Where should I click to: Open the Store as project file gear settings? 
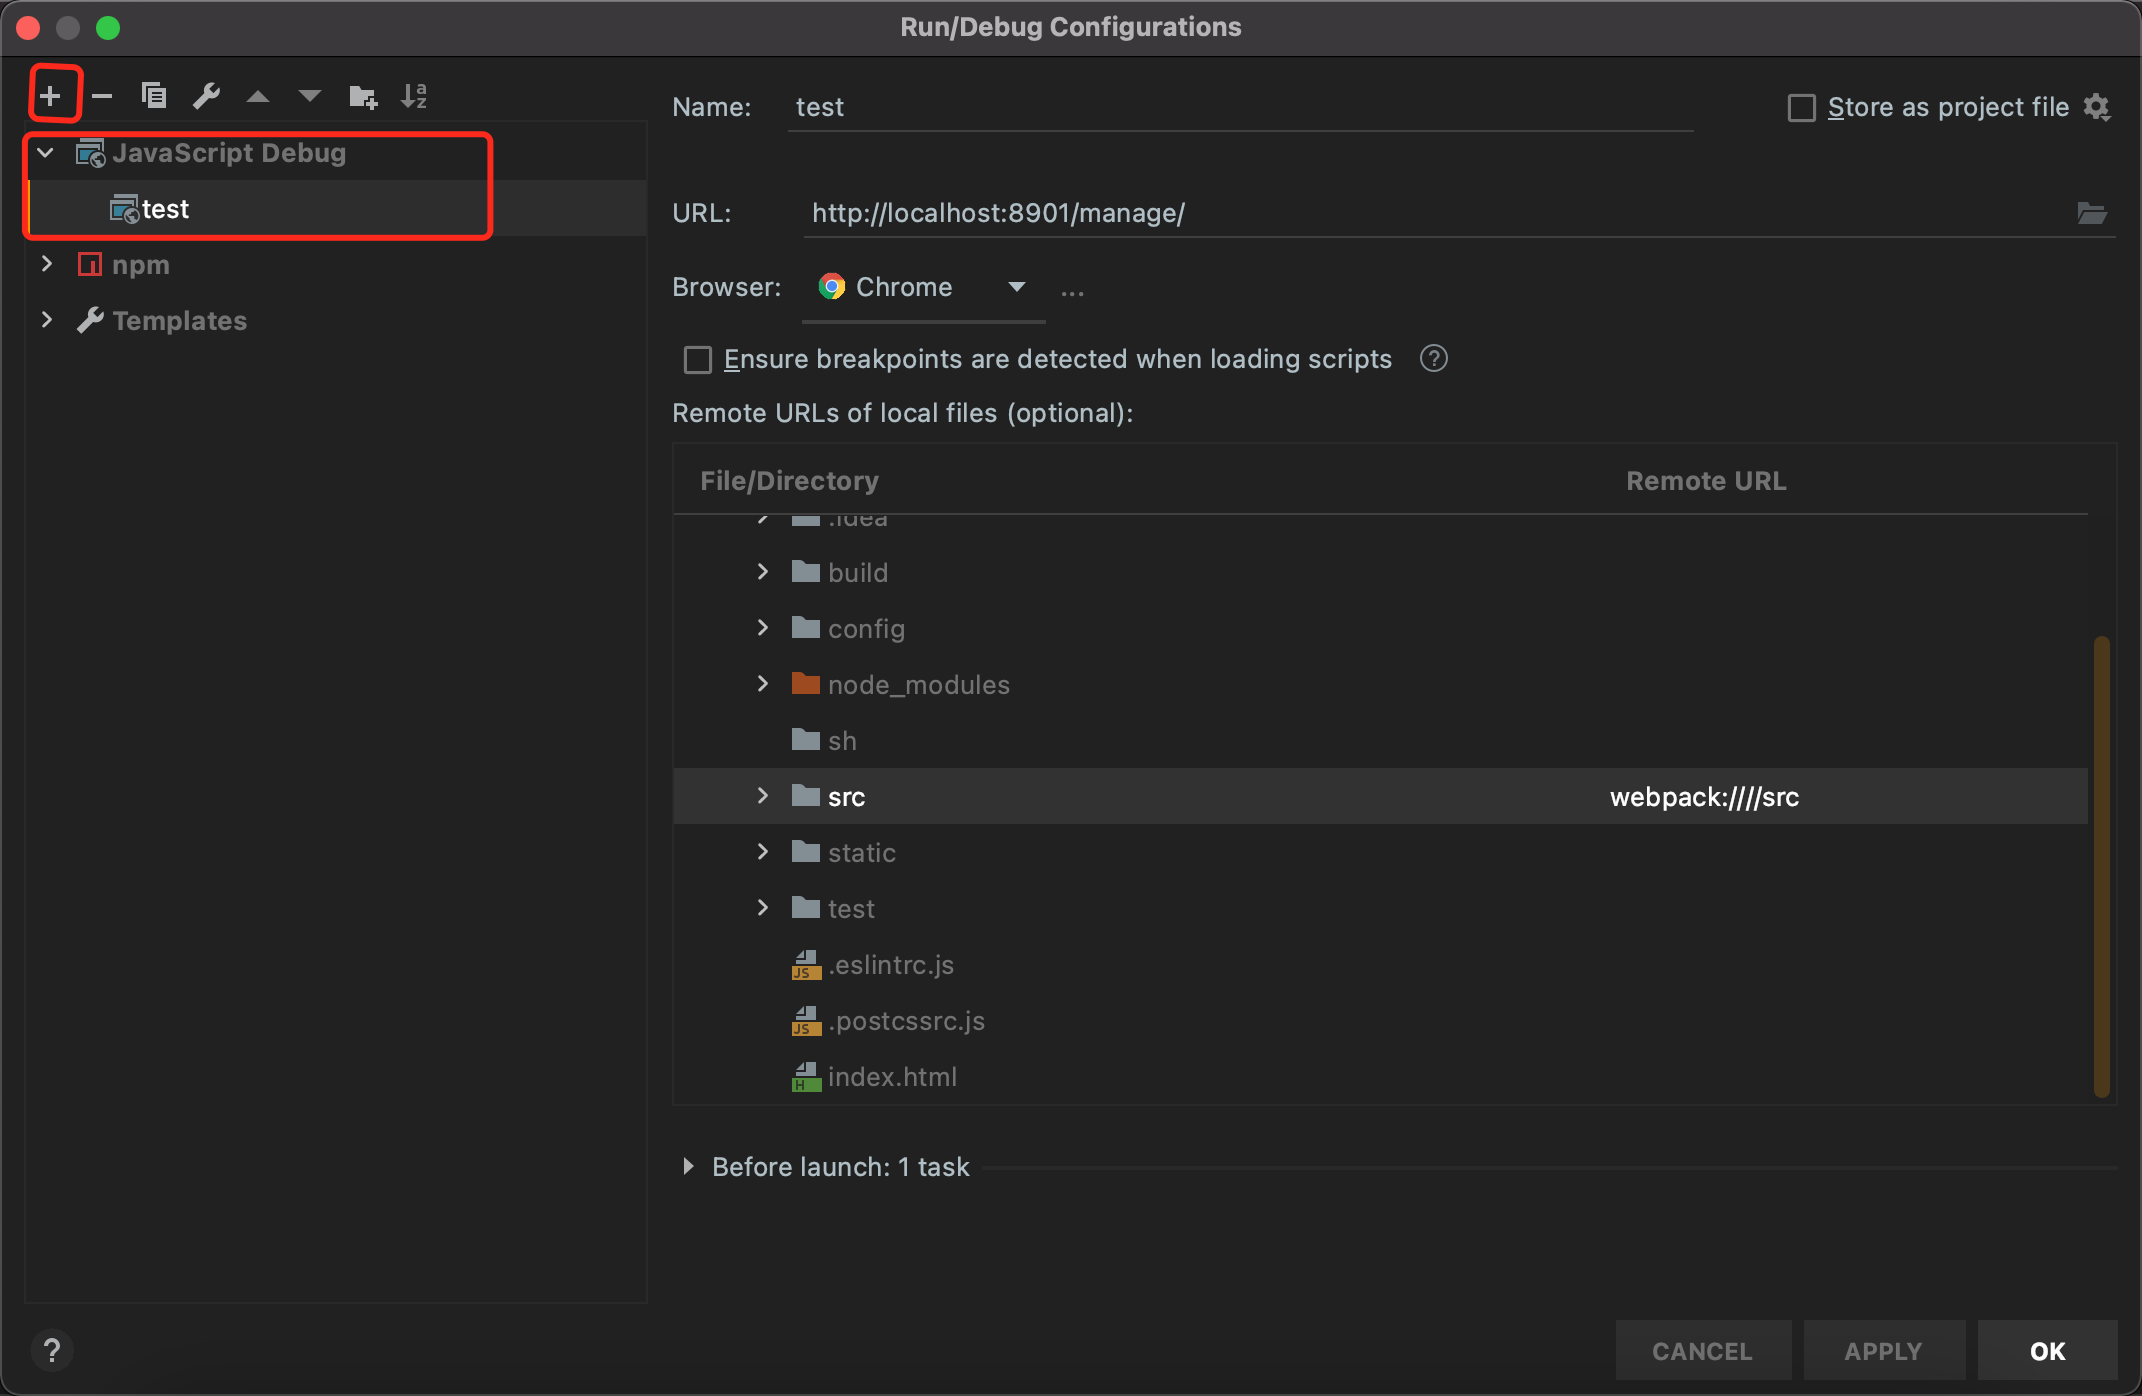click(2098, 107)
